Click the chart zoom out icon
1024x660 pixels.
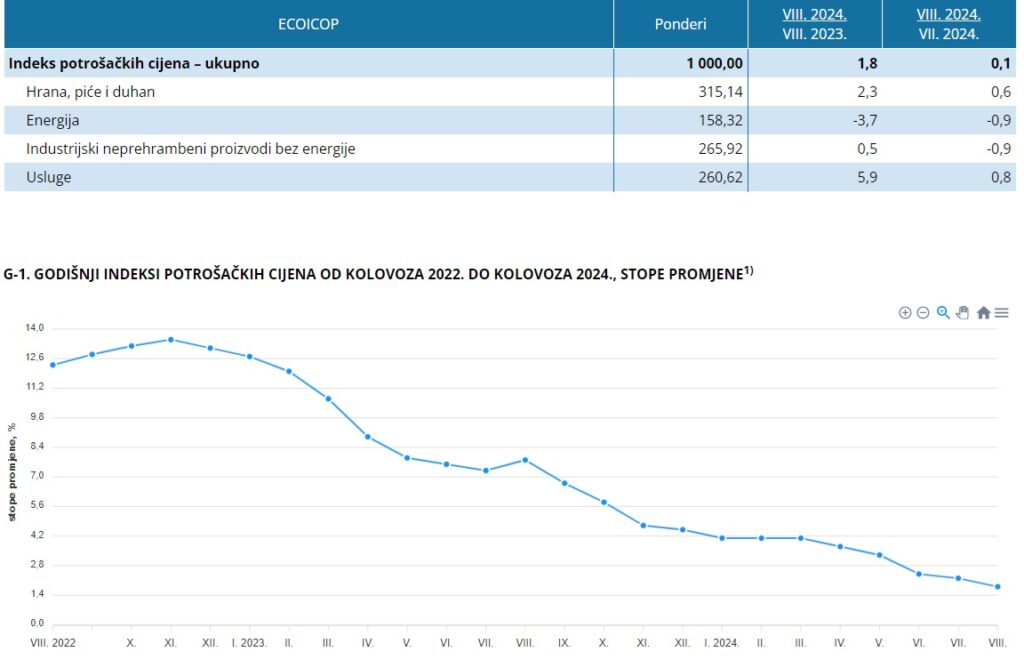pyautogui.click(x=923, y=313)
